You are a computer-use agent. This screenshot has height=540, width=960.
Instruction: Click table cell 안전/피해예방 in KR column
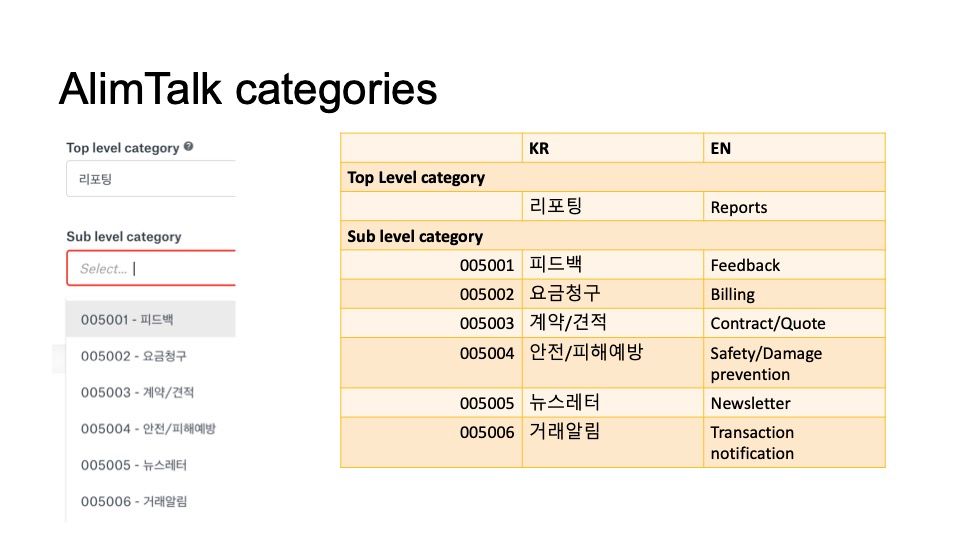613,363
